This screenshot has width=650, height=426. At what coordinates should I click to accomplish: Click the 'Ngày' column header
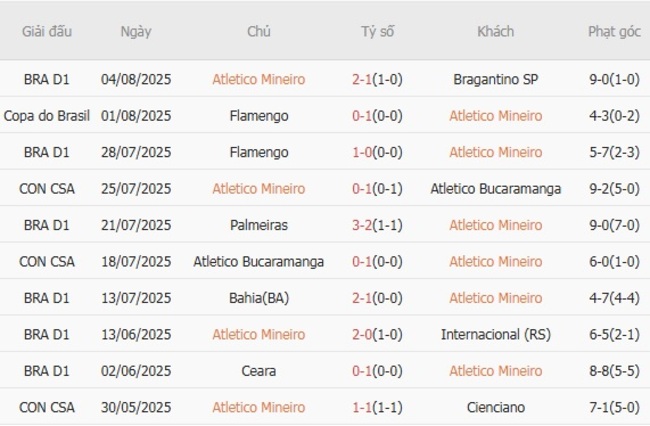[x=136, y=31]
